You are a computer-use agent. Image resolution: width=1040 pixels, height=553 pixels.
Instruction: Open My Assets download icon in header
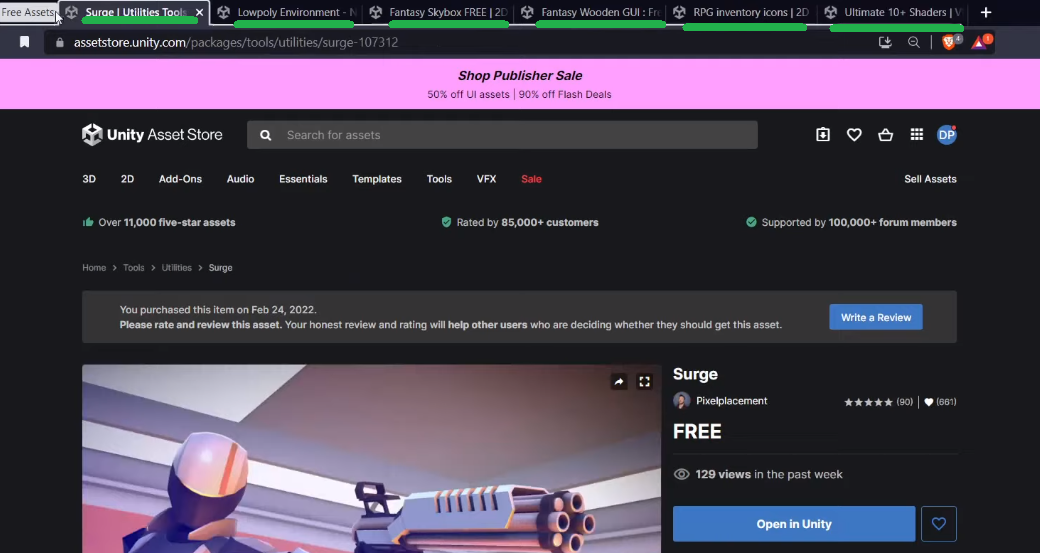tap(822, 135)
